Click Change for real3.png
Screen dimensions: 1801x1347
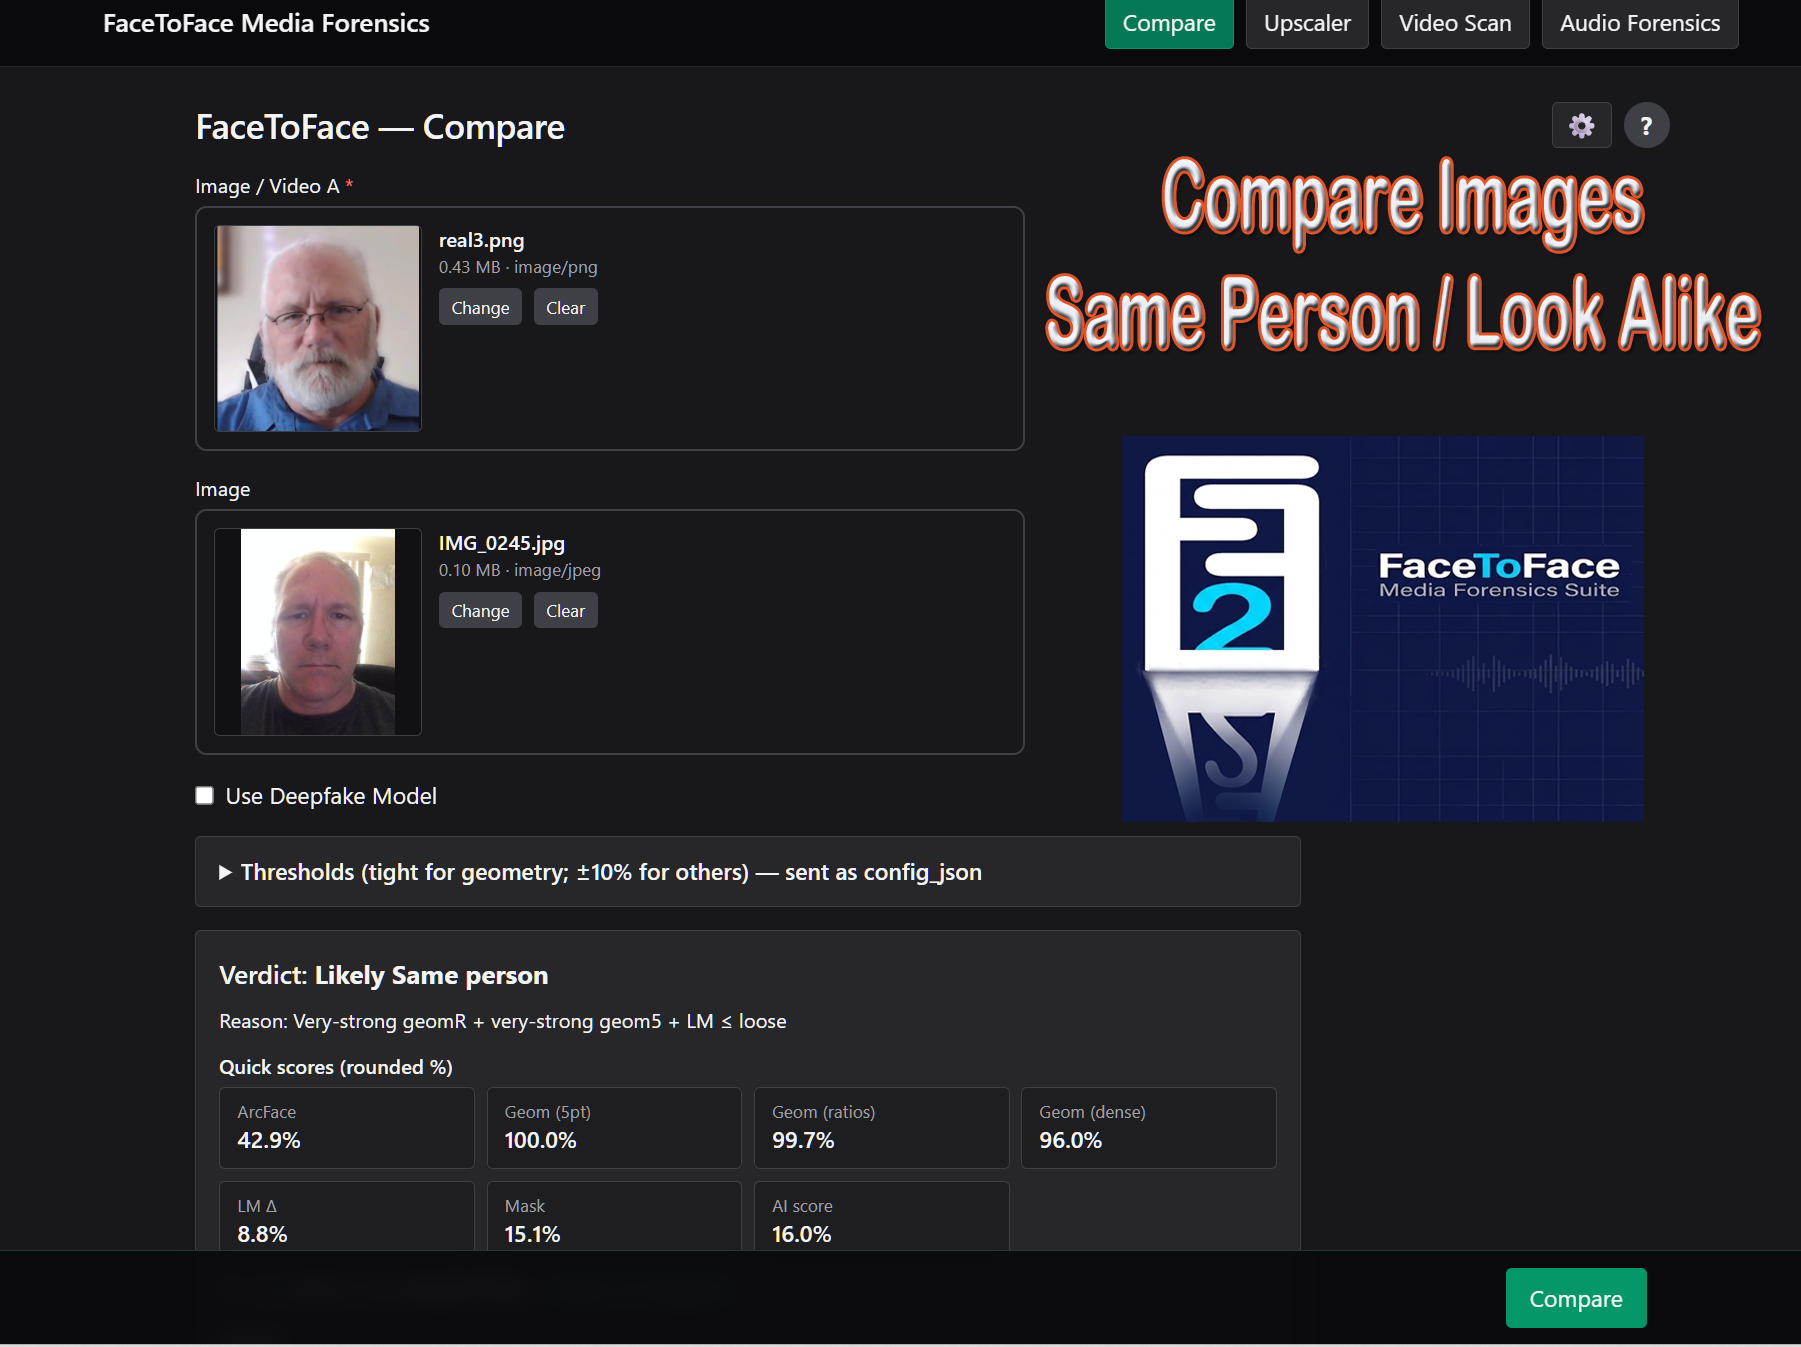click(x=480, y=307)
